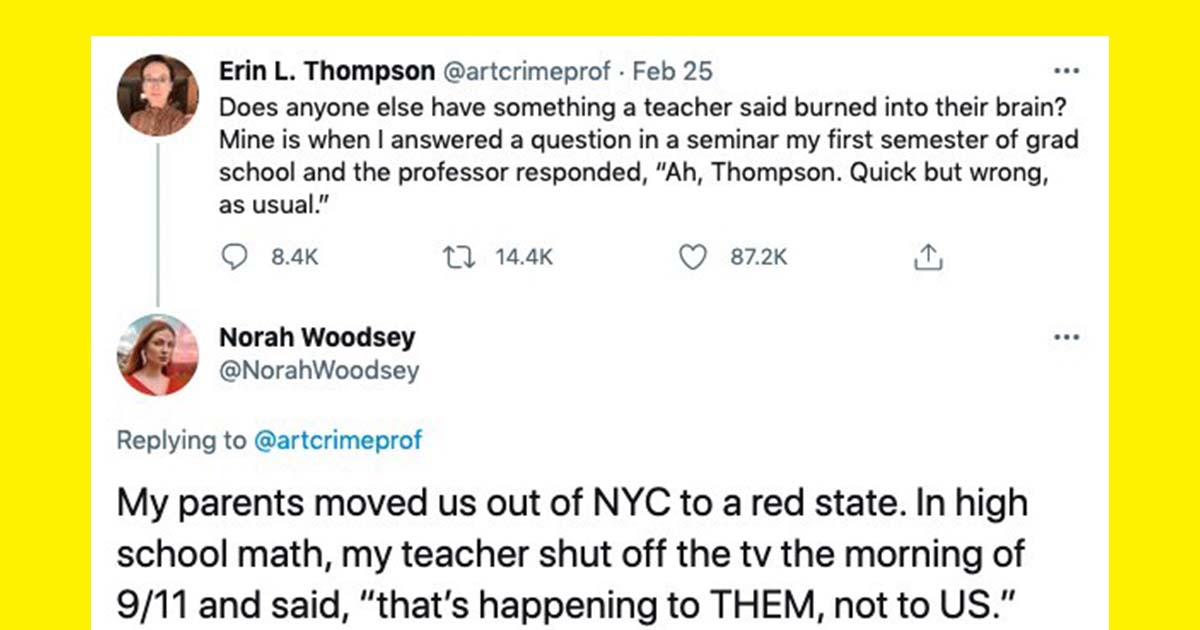Retweet Erin L. Thompson's tweet
Screen dimensions: 1200x630
(461, 257)
